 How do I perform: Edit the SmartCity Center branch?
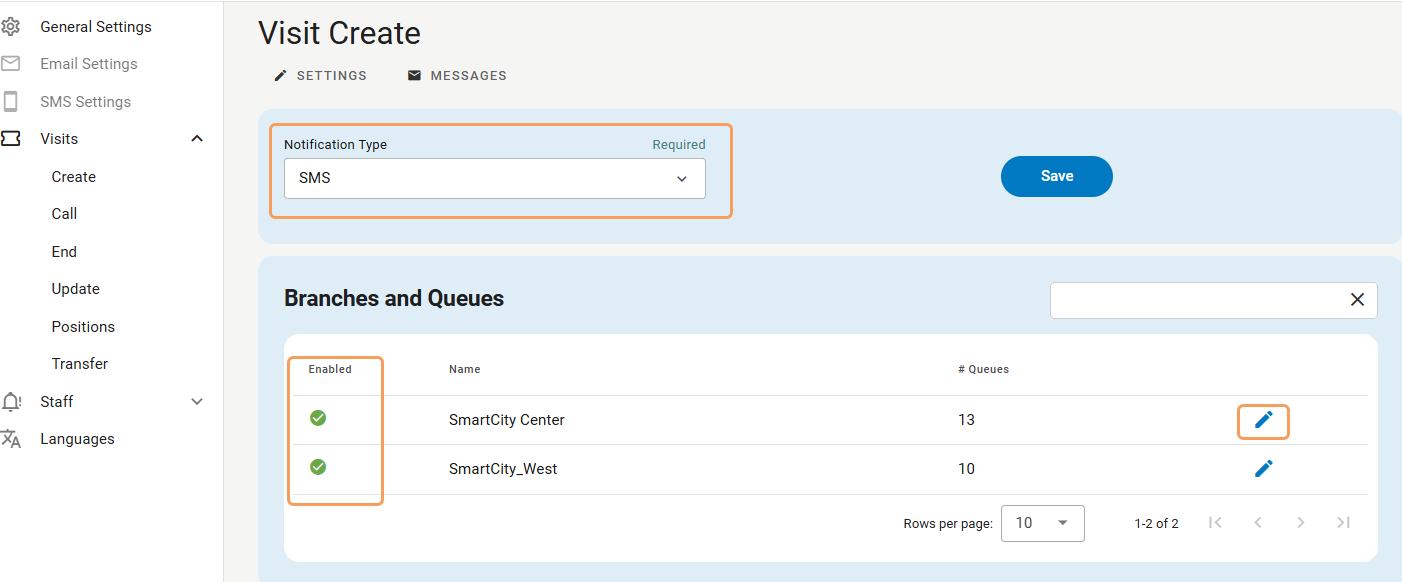pyautogui.click(x=1263, y=420)
